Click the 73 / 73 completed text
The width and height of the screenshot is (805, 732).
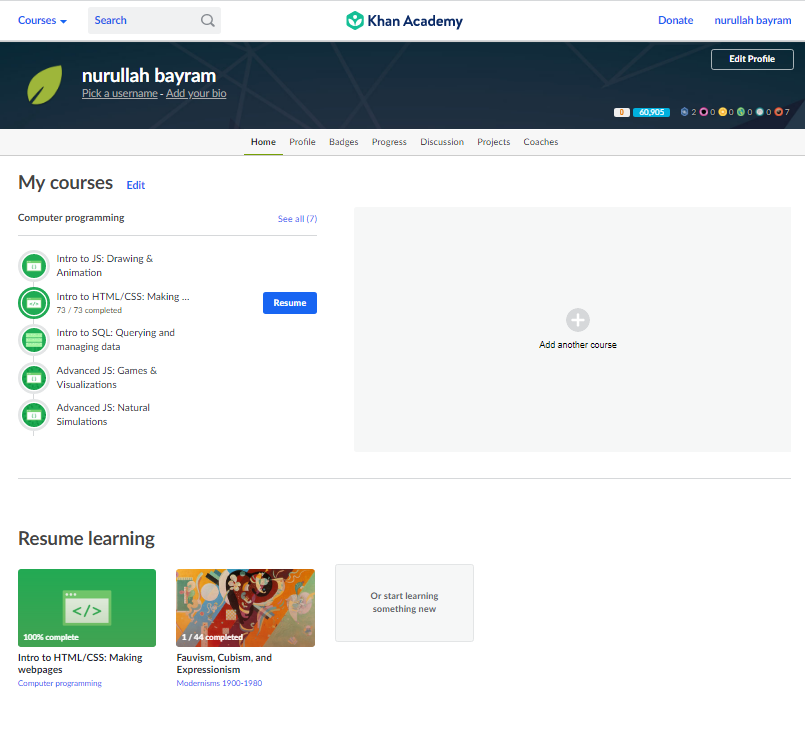(x=89, y=311)
